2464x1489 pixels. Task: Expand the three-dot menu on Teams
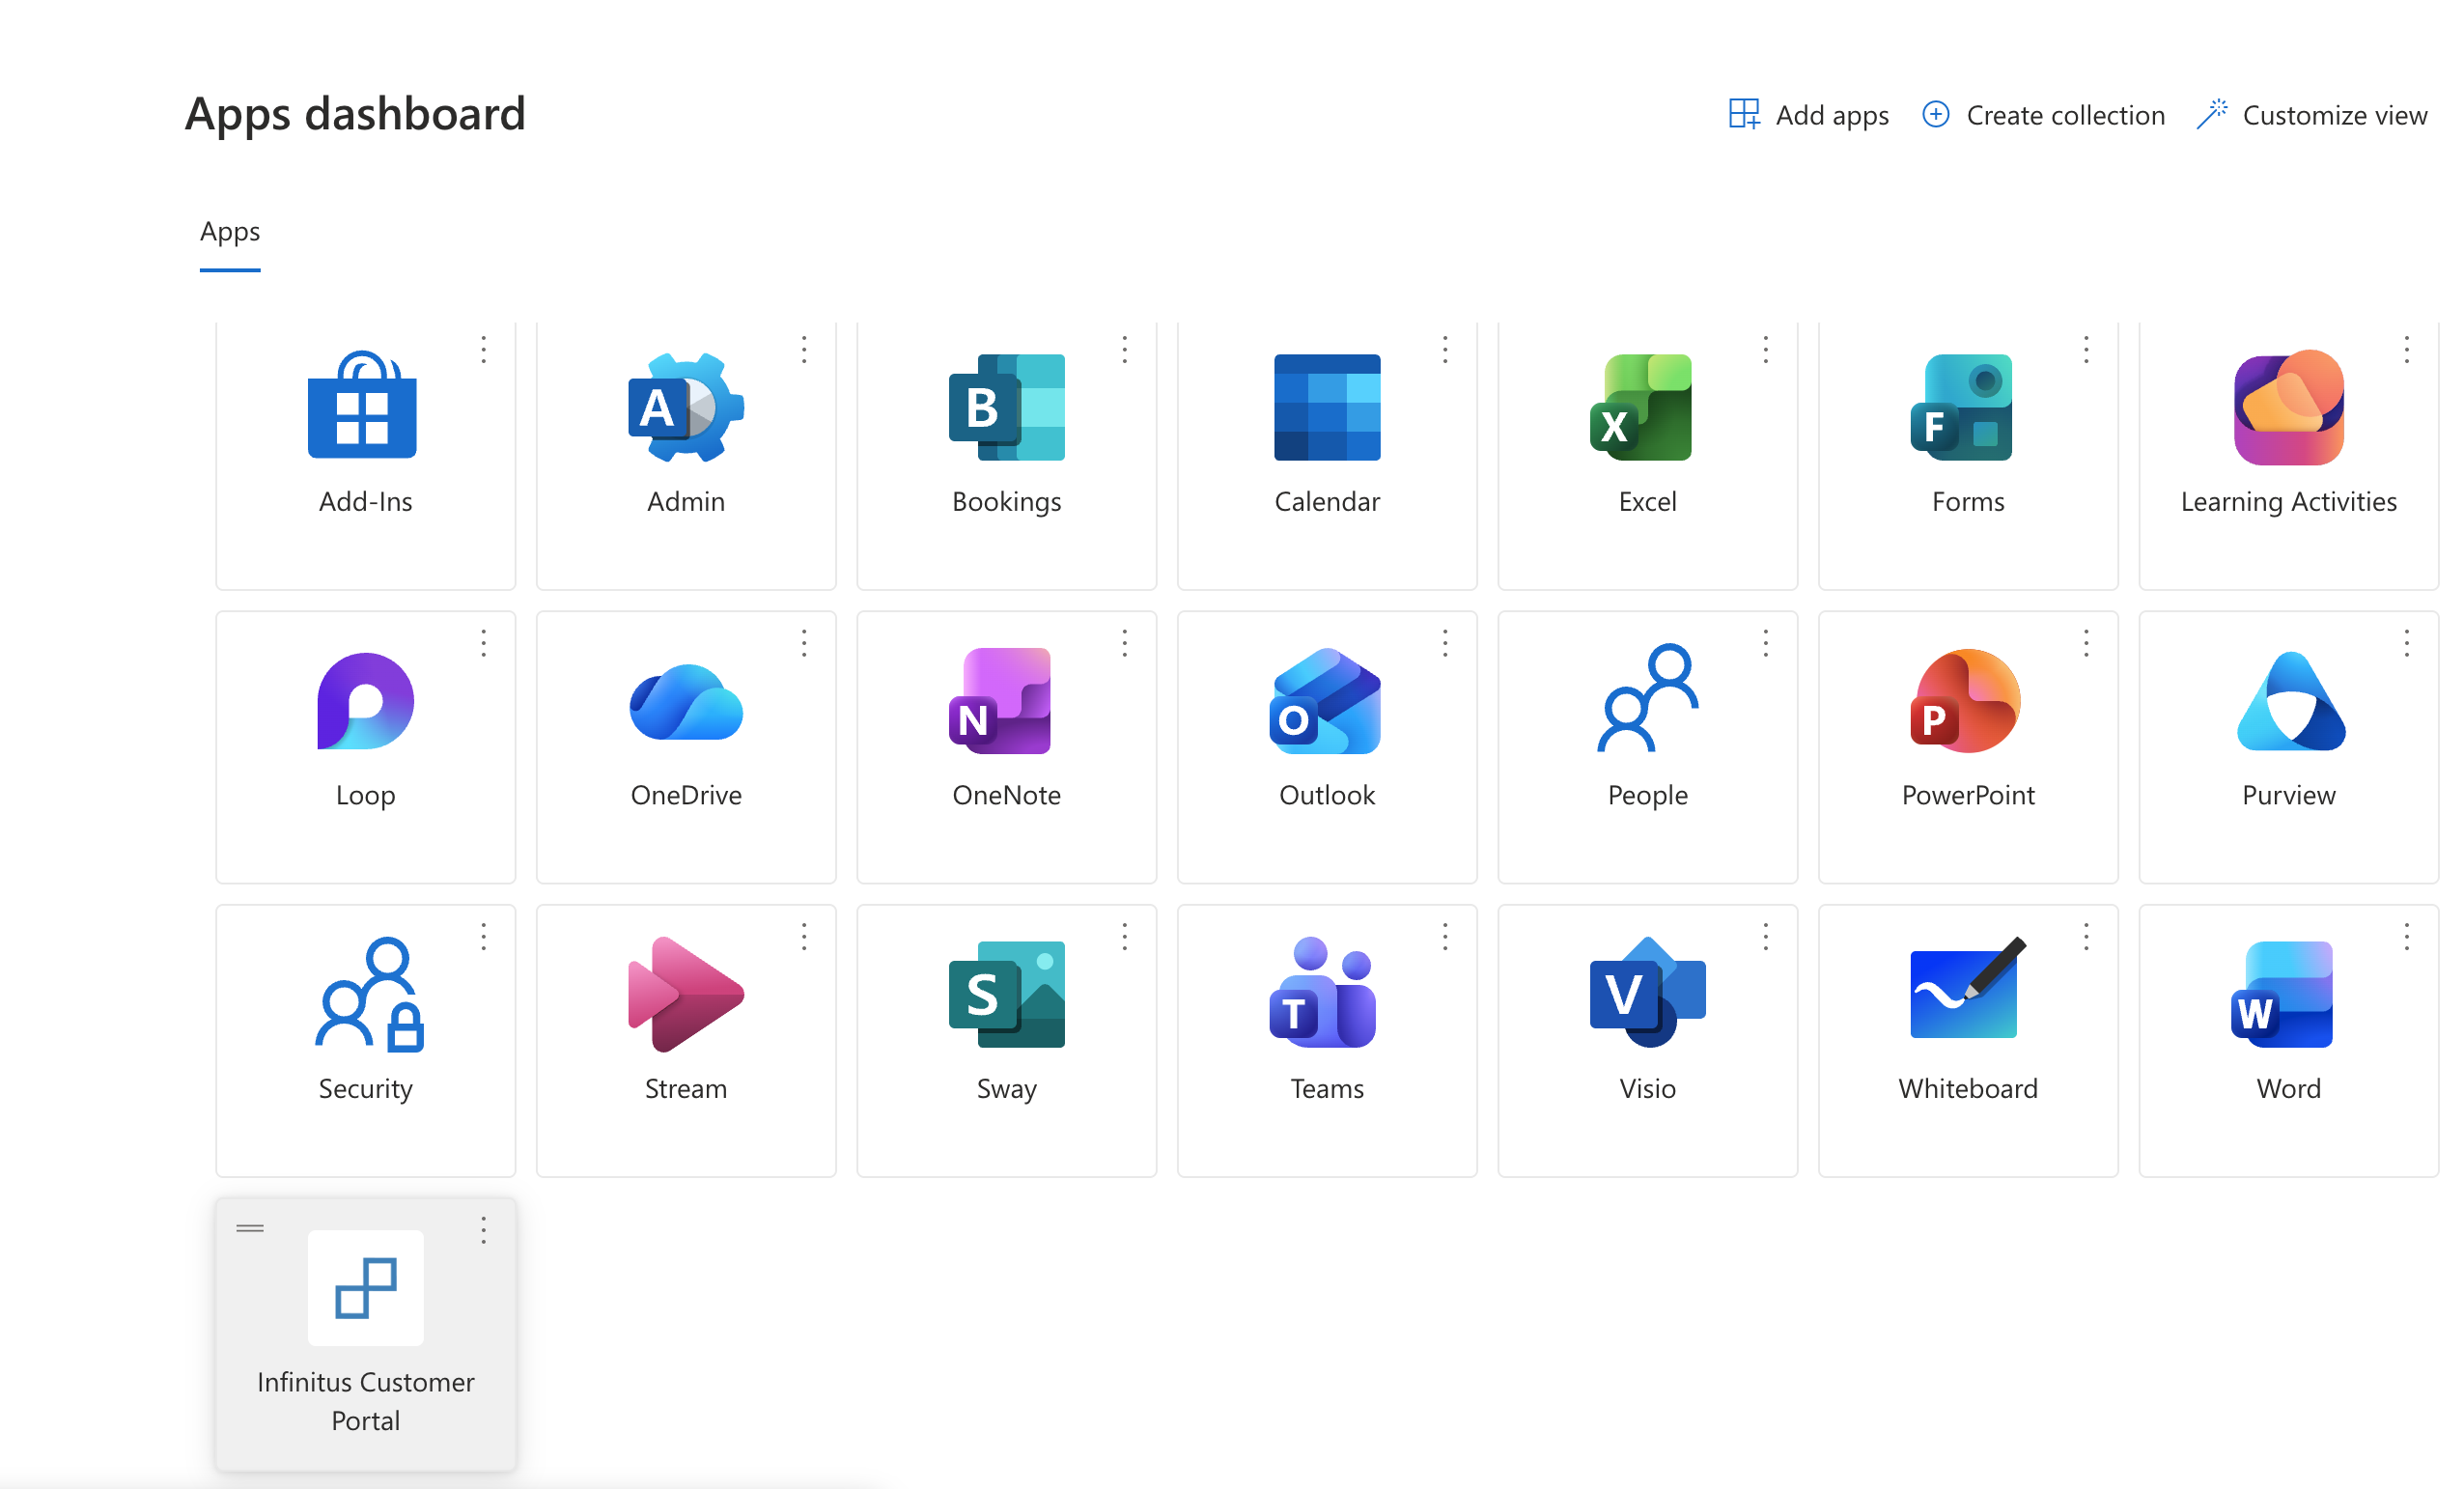coord(1445,937)
